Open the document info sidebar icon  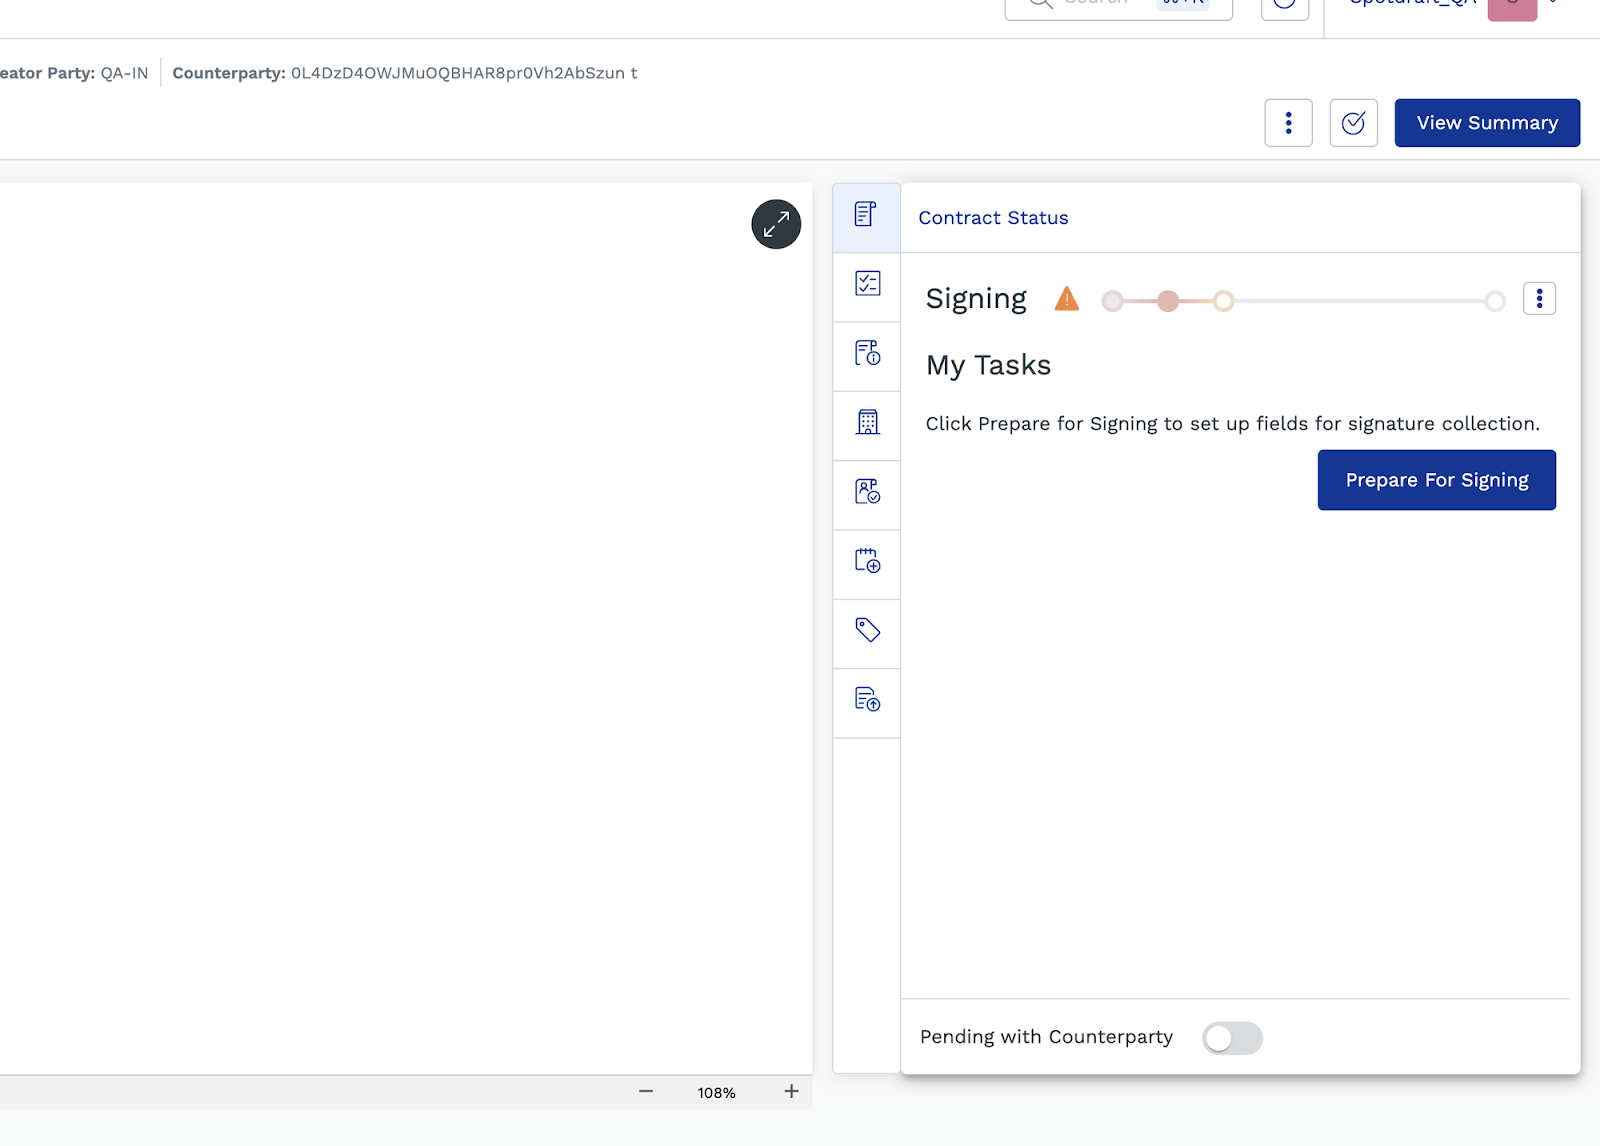(x=867, y=353)
